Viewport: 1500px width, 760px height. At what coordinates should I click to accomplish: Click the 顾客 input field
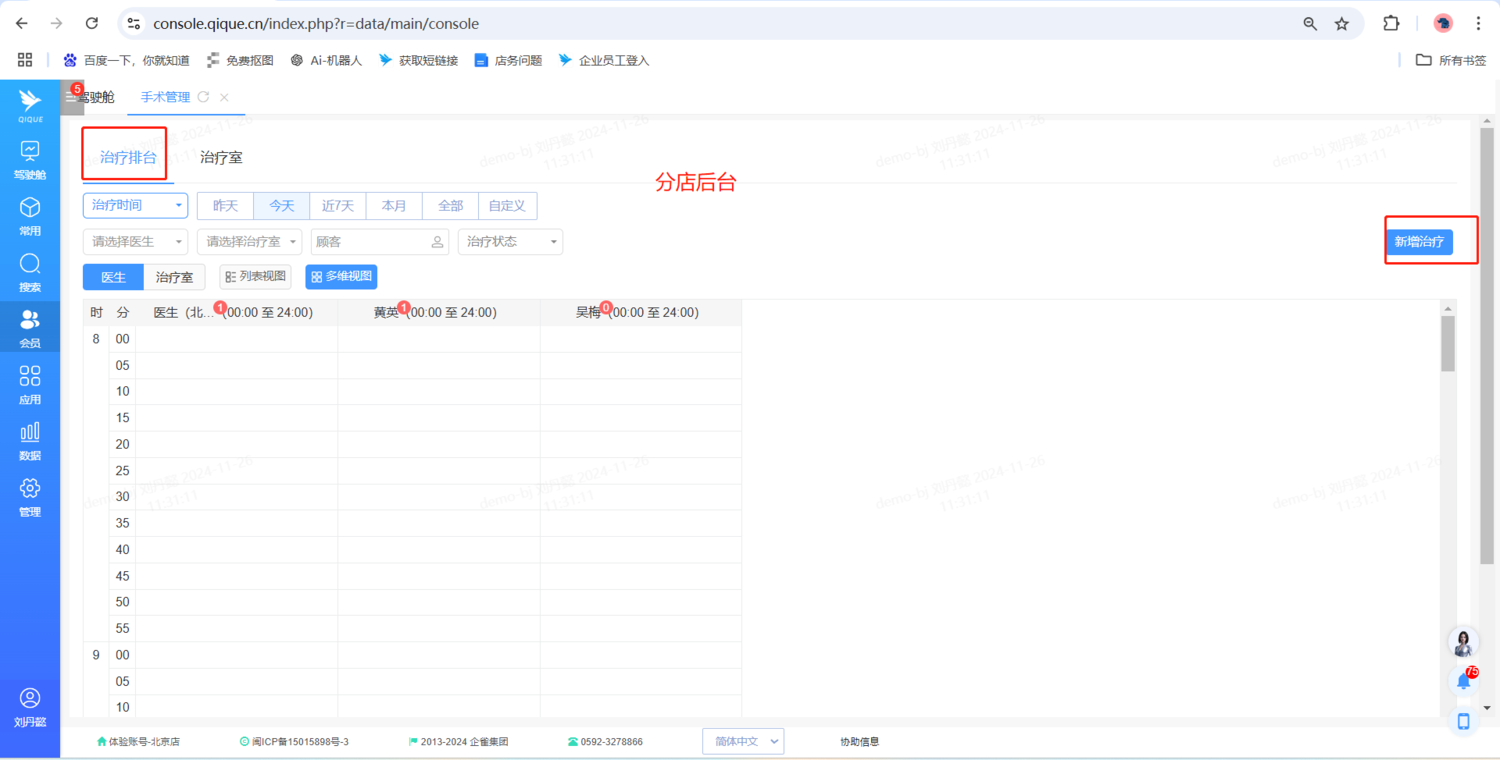(372, 242)
